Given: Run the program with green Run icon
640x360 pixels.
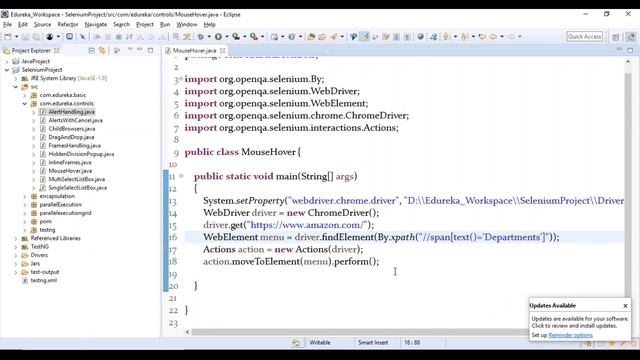Looking at the screenshot, I should pos(218,37).
